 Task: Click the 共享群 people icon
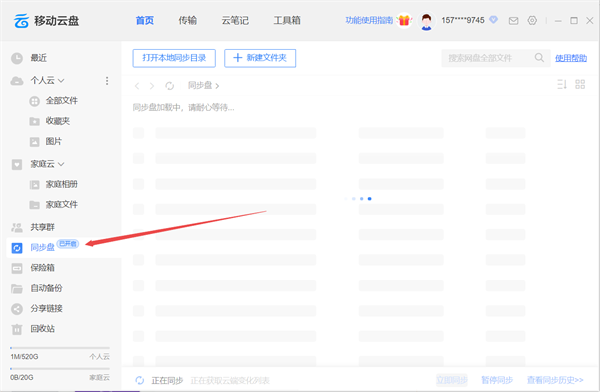point(17,227)
